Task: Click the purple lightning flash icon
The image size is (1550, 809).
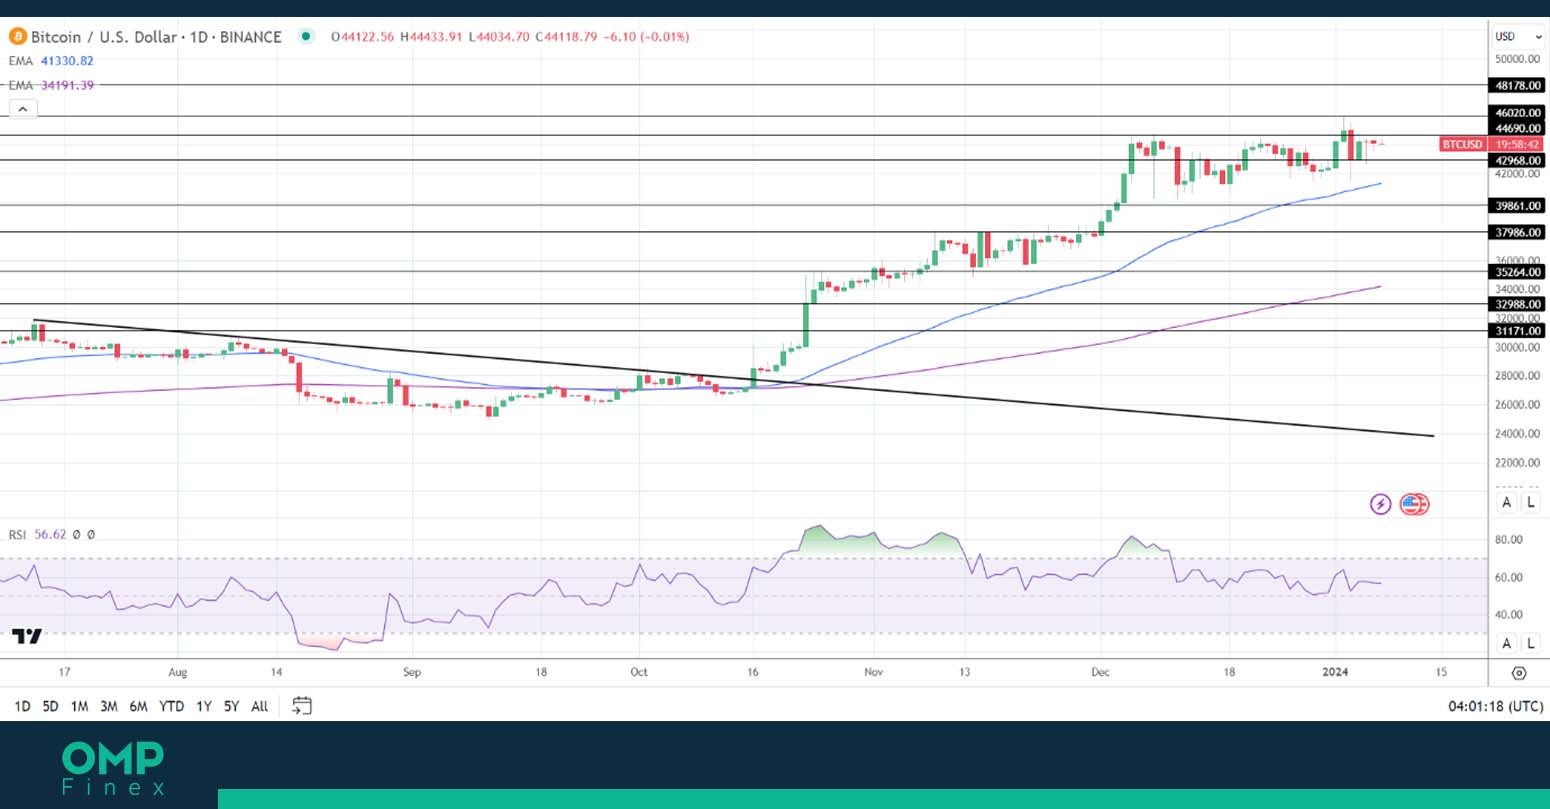Action: coord(1380,504)
